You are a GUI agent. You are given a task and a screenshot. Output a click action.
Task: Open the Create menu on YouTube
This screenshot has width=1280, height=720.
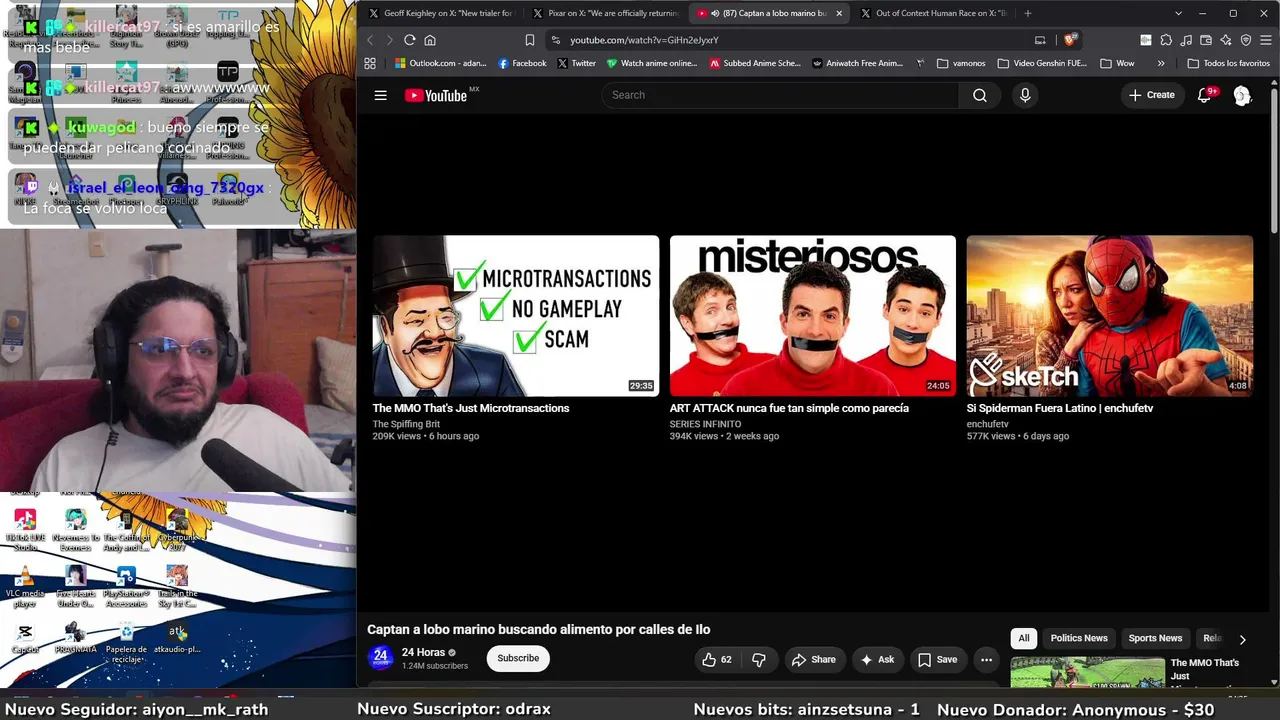tap(1152, 95)
